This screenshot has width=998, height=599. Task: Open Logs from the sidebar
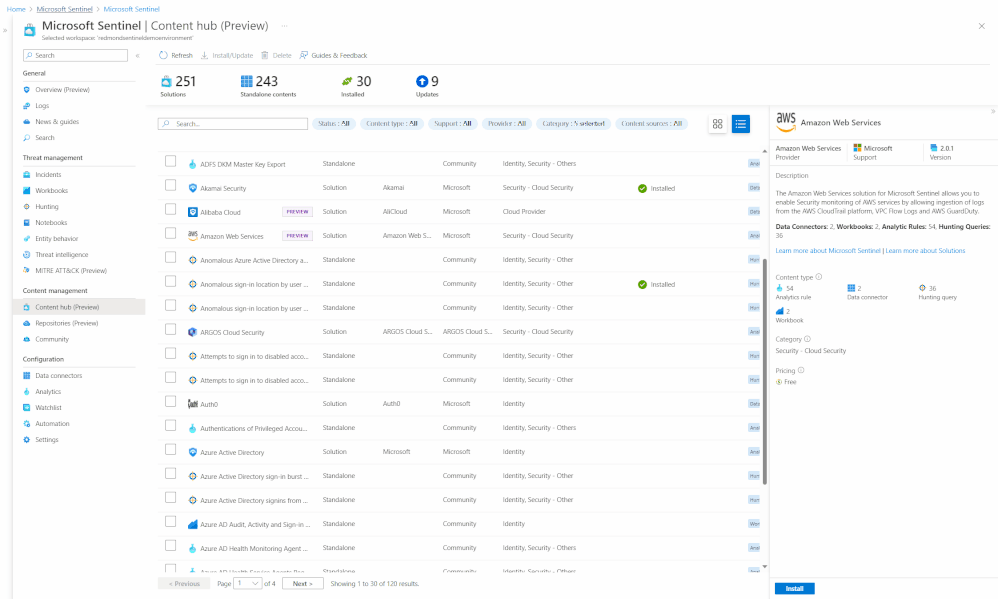(42, 106)
